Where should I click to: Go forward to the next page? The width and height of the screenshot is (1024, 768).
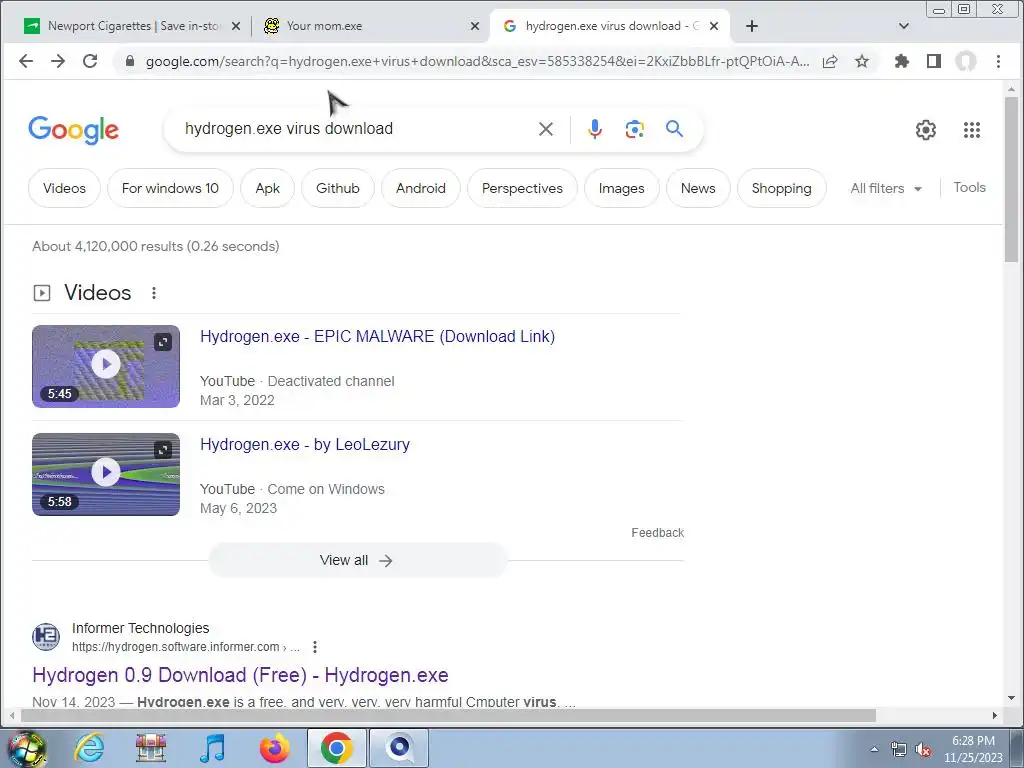[x=58, y=61]
